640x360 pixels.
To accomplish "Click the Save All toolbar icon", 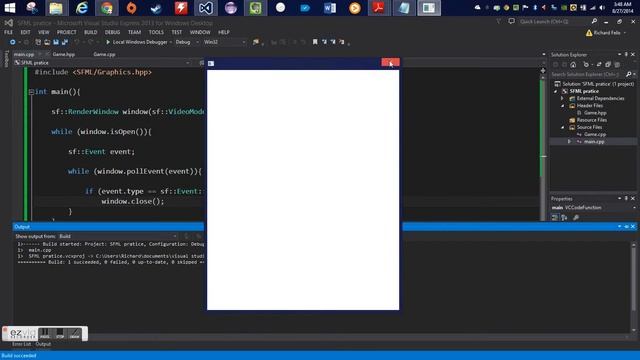I will click(65, 42).
